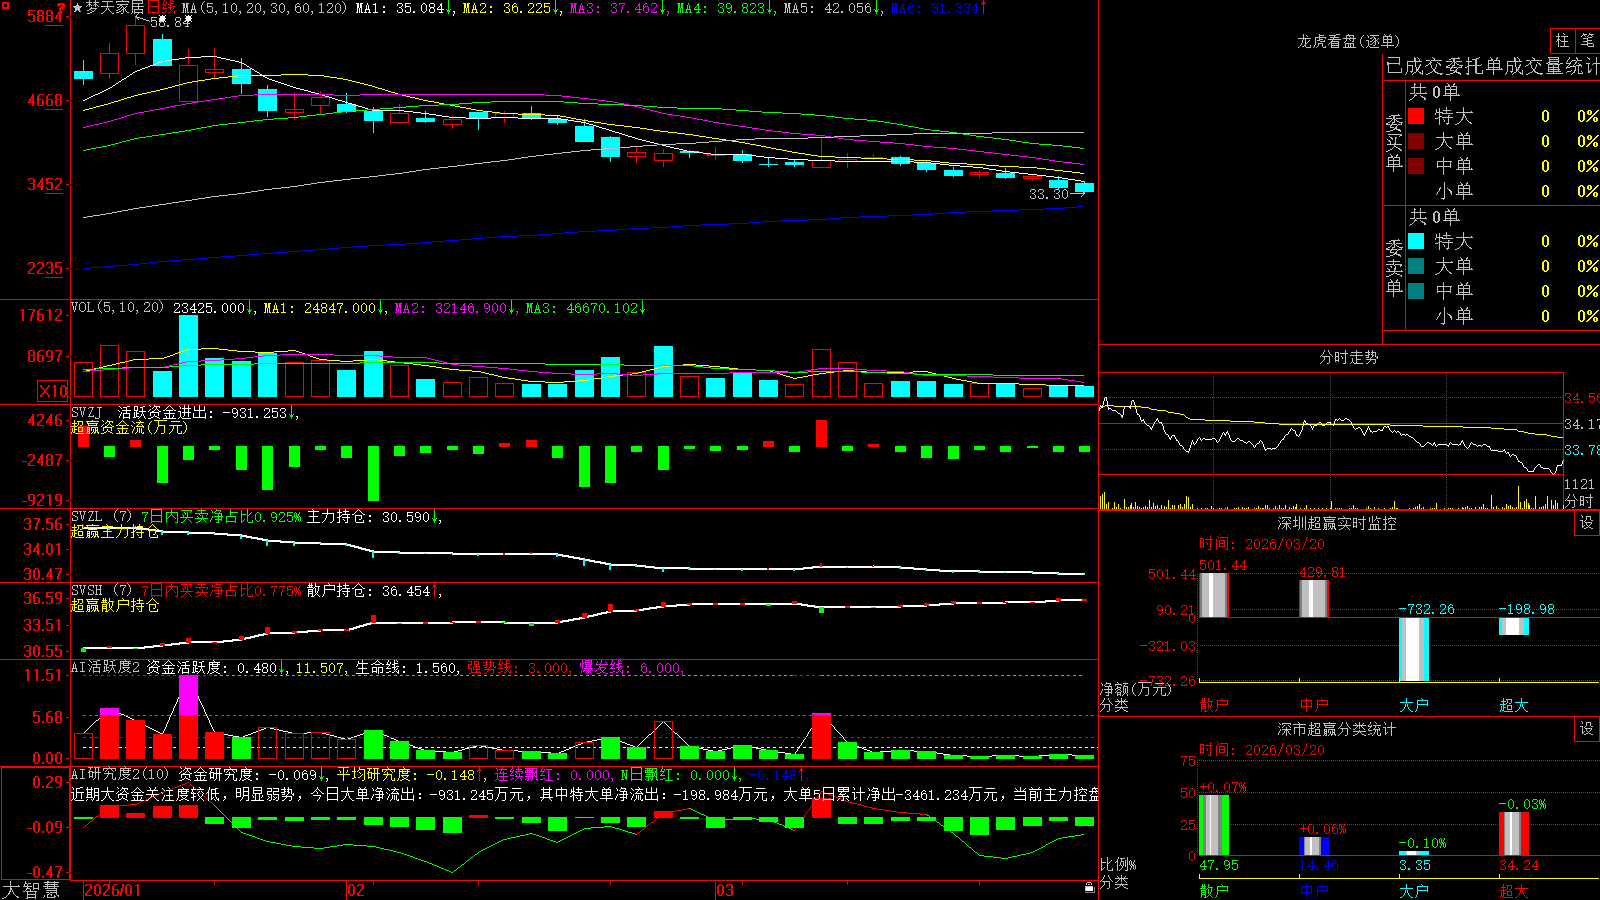Open the AI研究度2(10) indicator name
The height and width of the screenshot is (900, 1600).
pyautogui.click(x=120, y=774)
